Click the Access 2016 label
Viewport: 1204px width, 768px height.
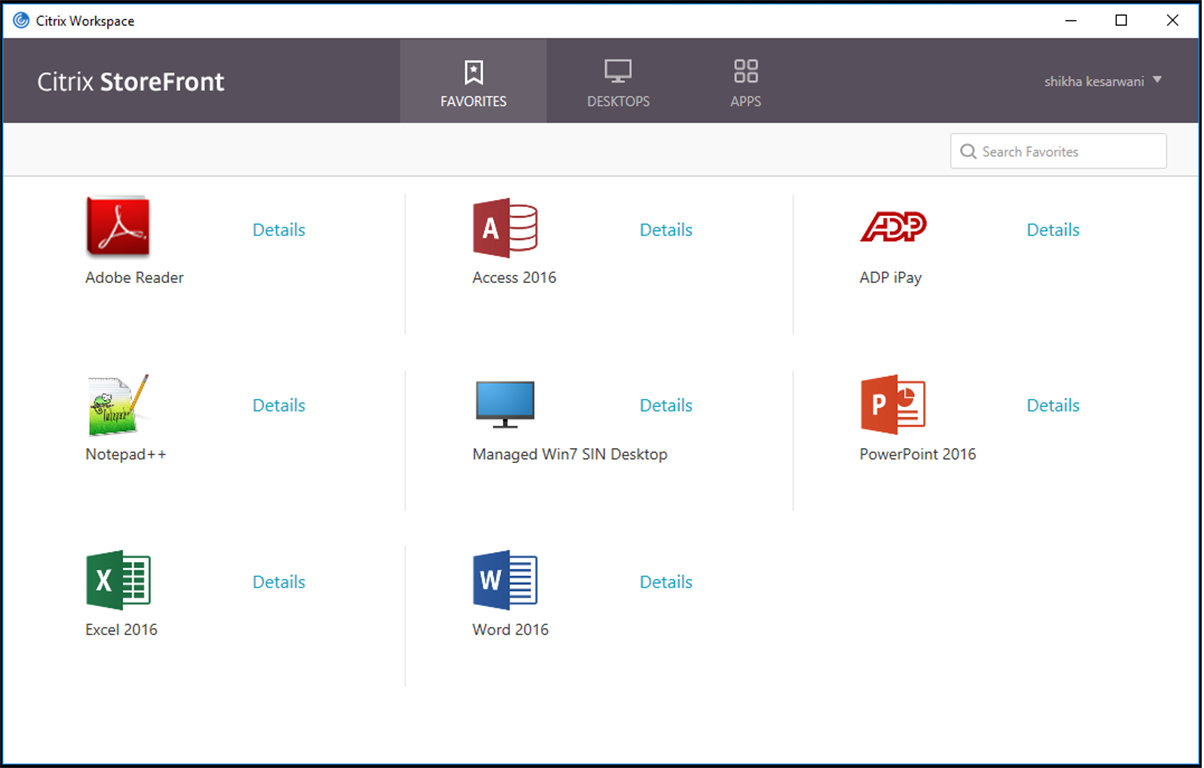click(x=514, y=277)
